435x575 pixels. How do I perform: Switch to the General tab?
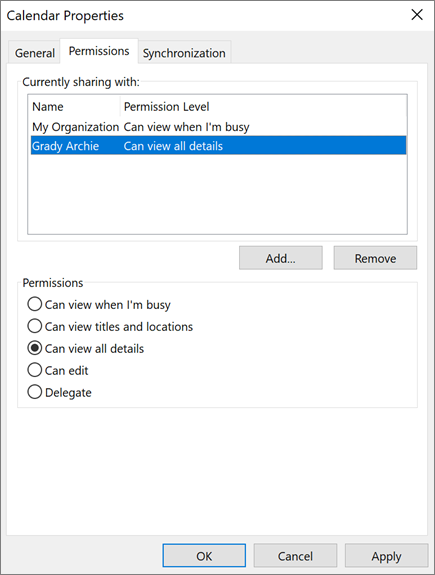coord(34,53)
